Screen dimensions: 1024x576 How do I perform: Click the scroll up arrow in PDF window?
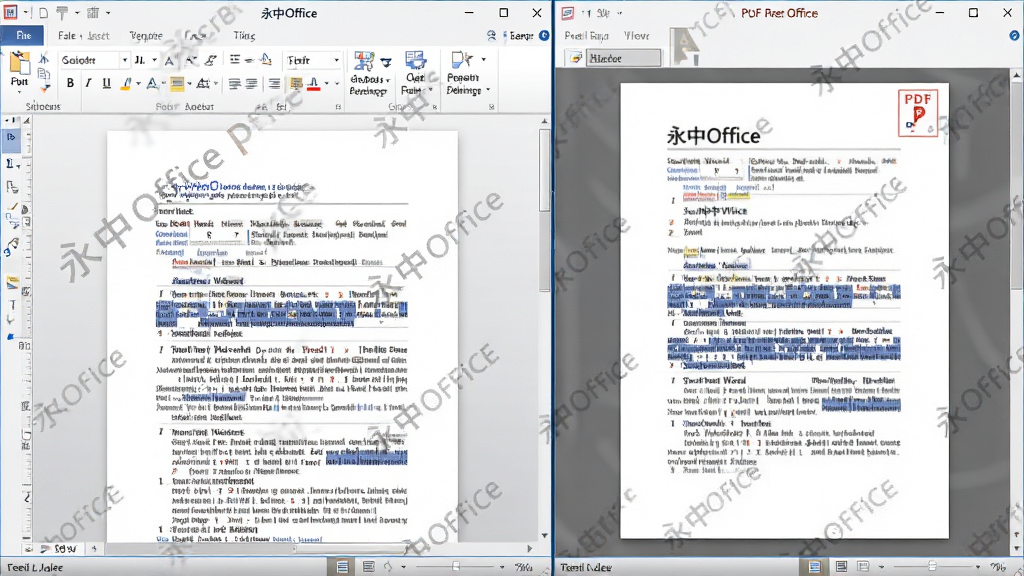(1017, 75)
